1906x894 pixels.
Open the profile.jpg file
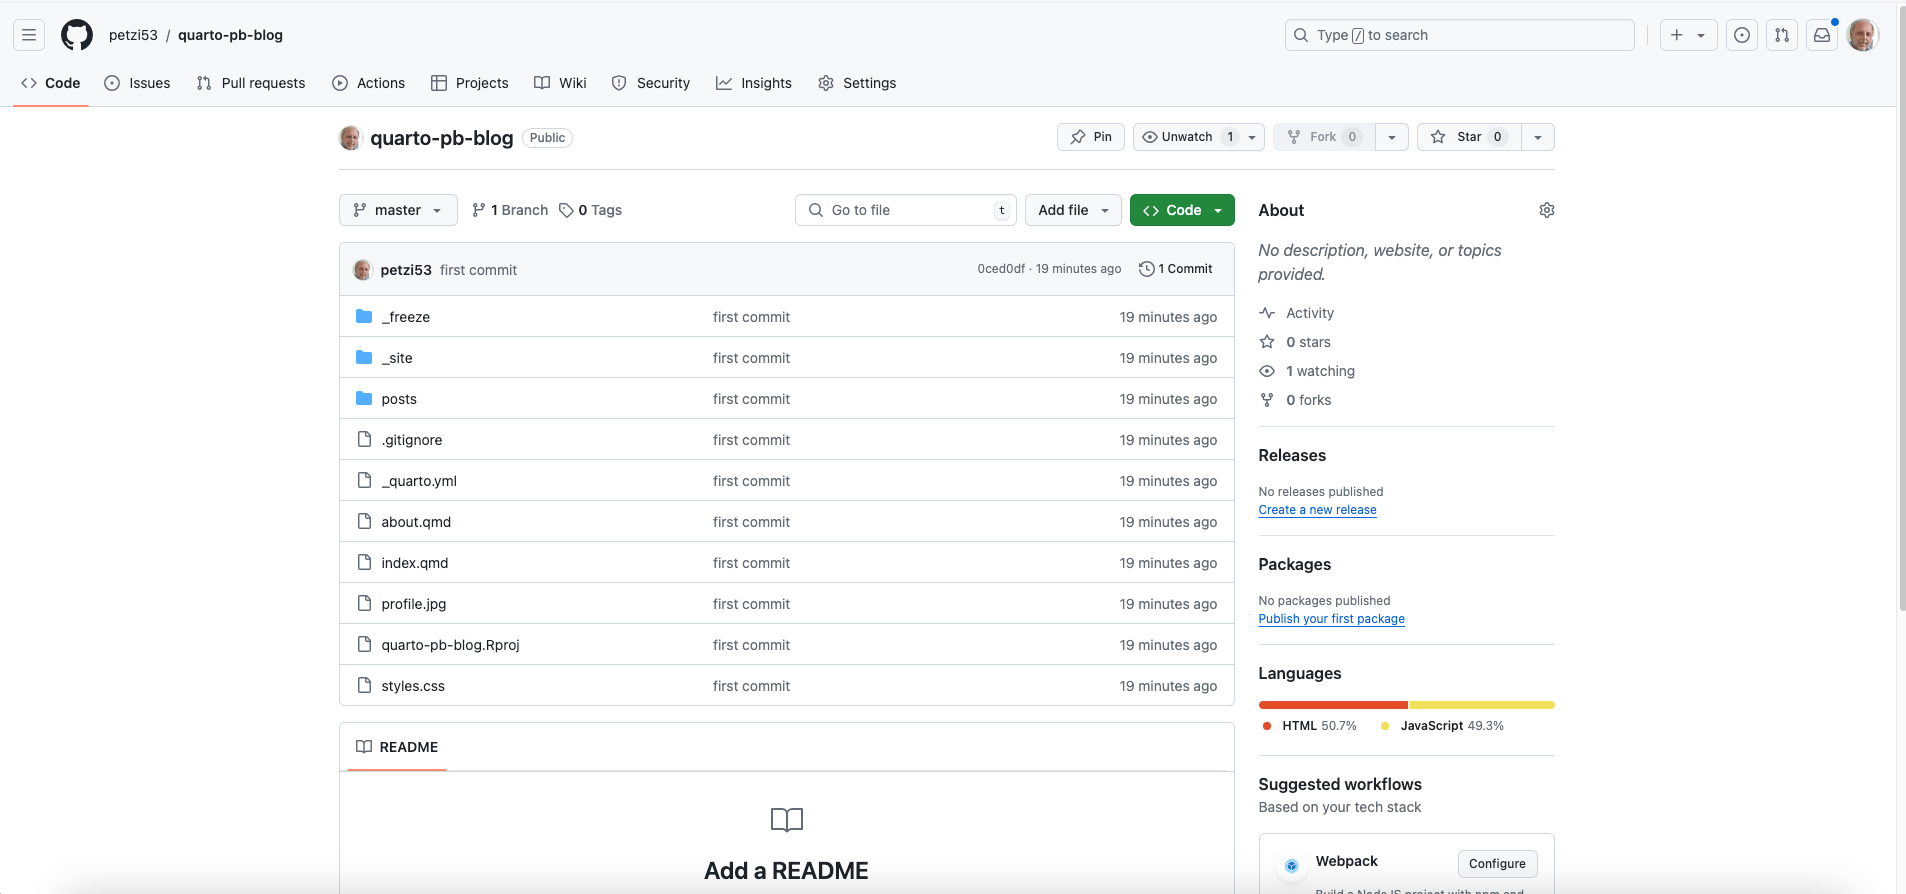pyautogui.click(x=414, y=604)
